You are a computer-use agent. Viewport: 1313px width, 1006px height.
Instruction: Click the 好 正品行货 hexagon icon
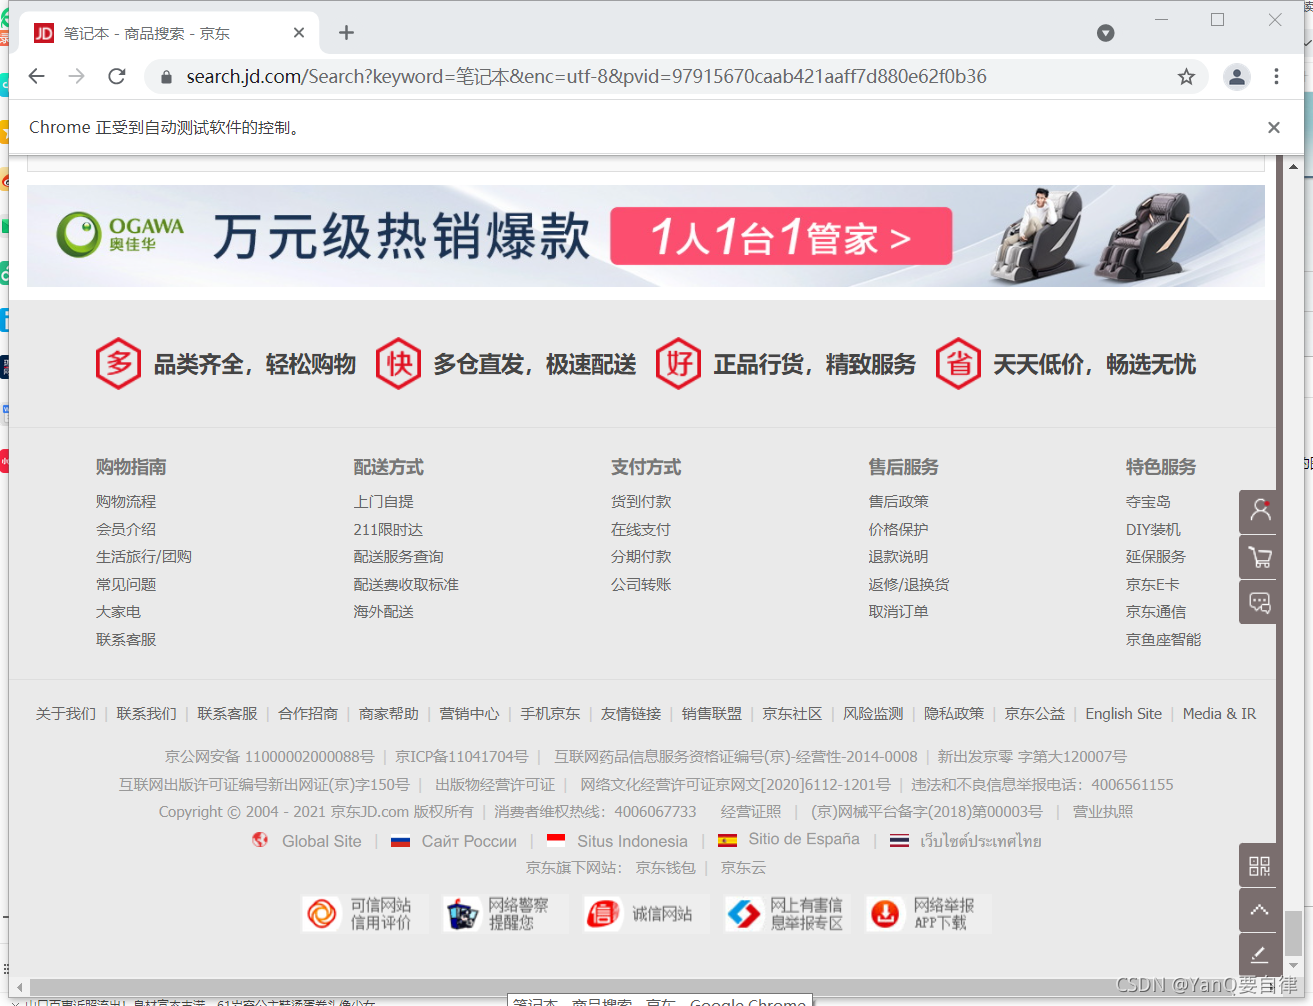(679, 364)
